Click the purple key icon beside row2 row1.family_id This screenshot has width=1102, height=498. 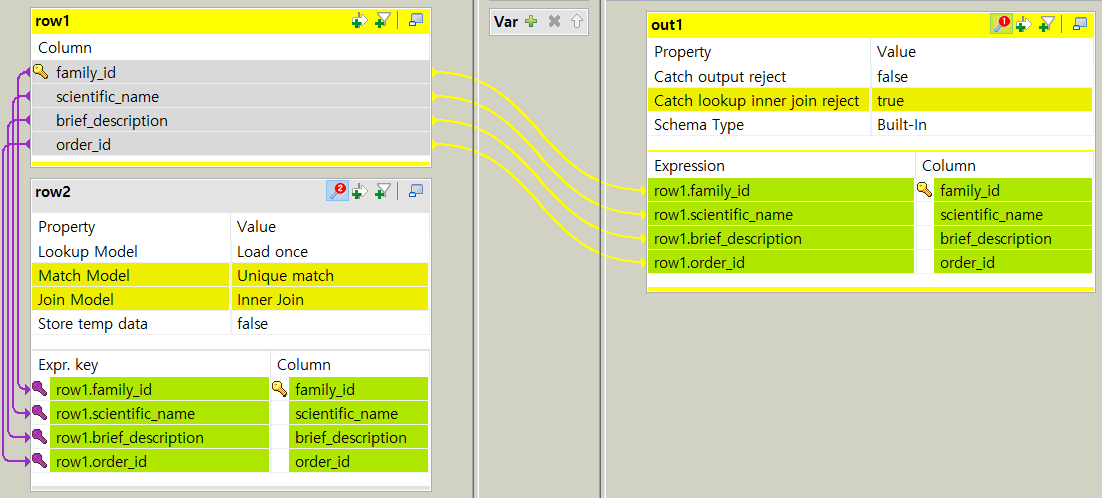pos(40,389)
